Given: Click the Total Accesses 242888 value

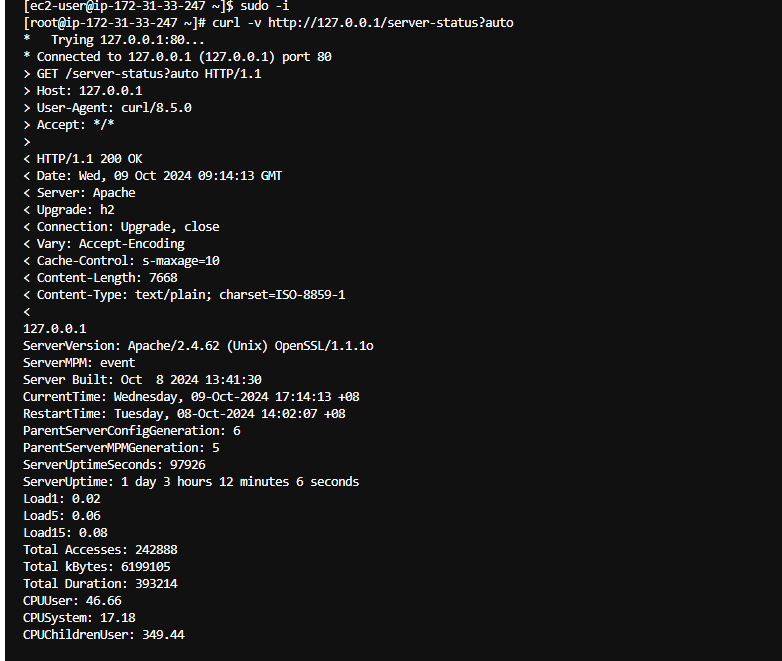Looking at the screenshot, I should (x=156, y=549).
